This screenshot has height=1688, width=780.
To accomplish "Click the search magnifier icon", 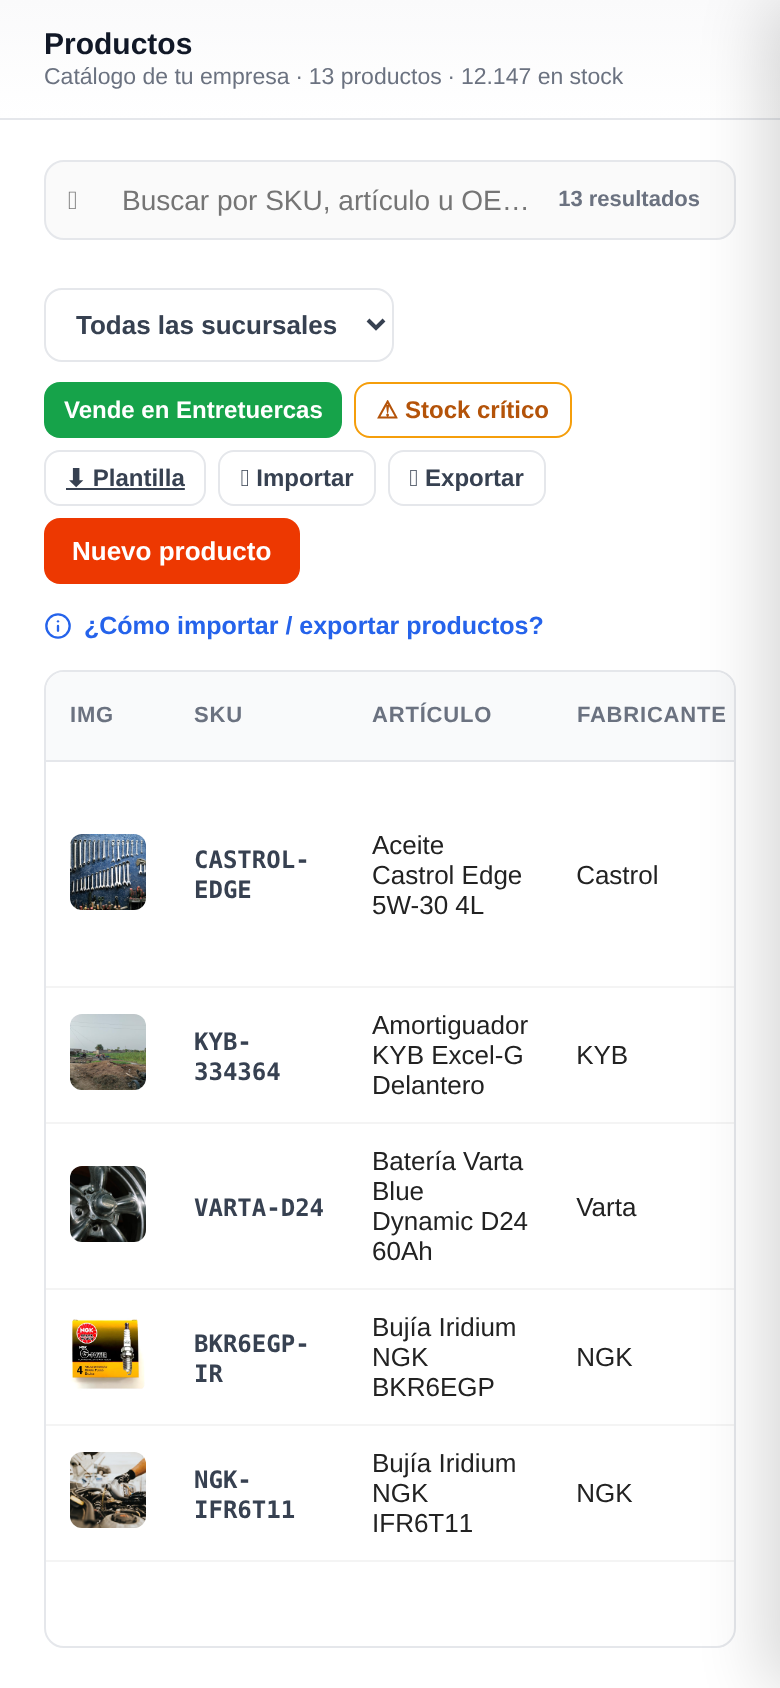I will click(x=72, y=200).
